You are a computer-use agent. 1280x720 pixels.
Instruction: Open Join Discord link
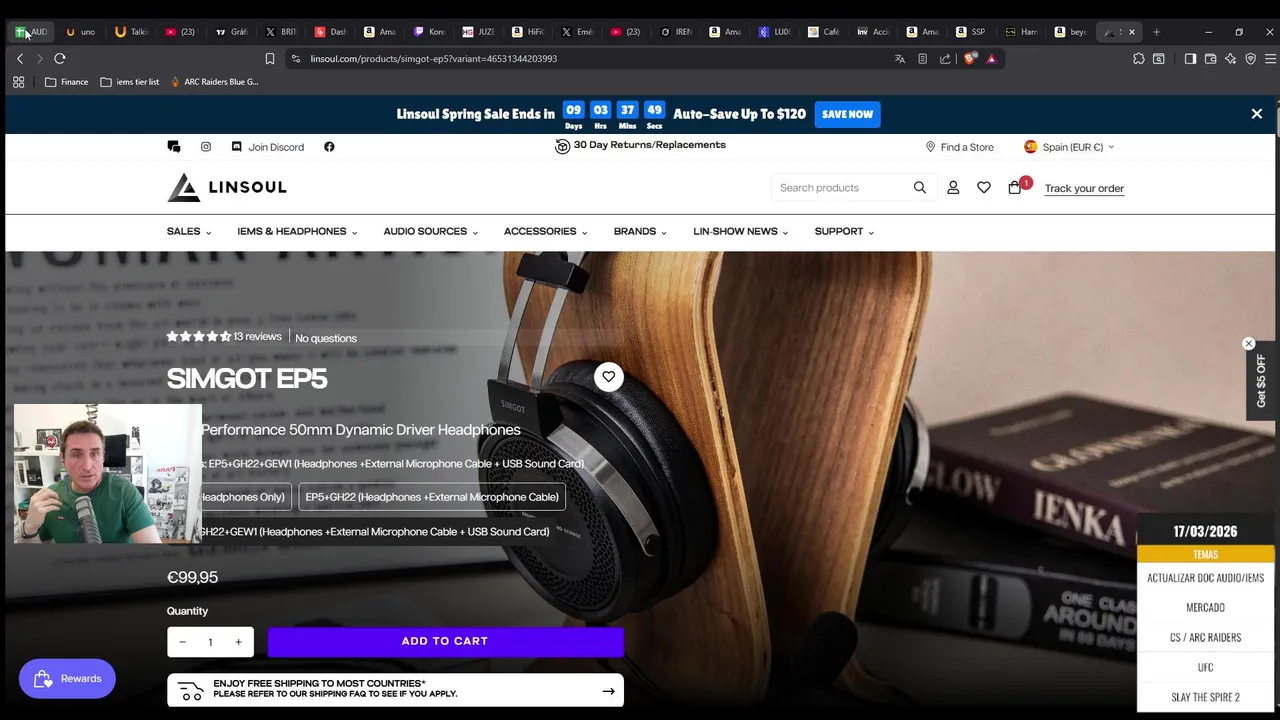267,147
